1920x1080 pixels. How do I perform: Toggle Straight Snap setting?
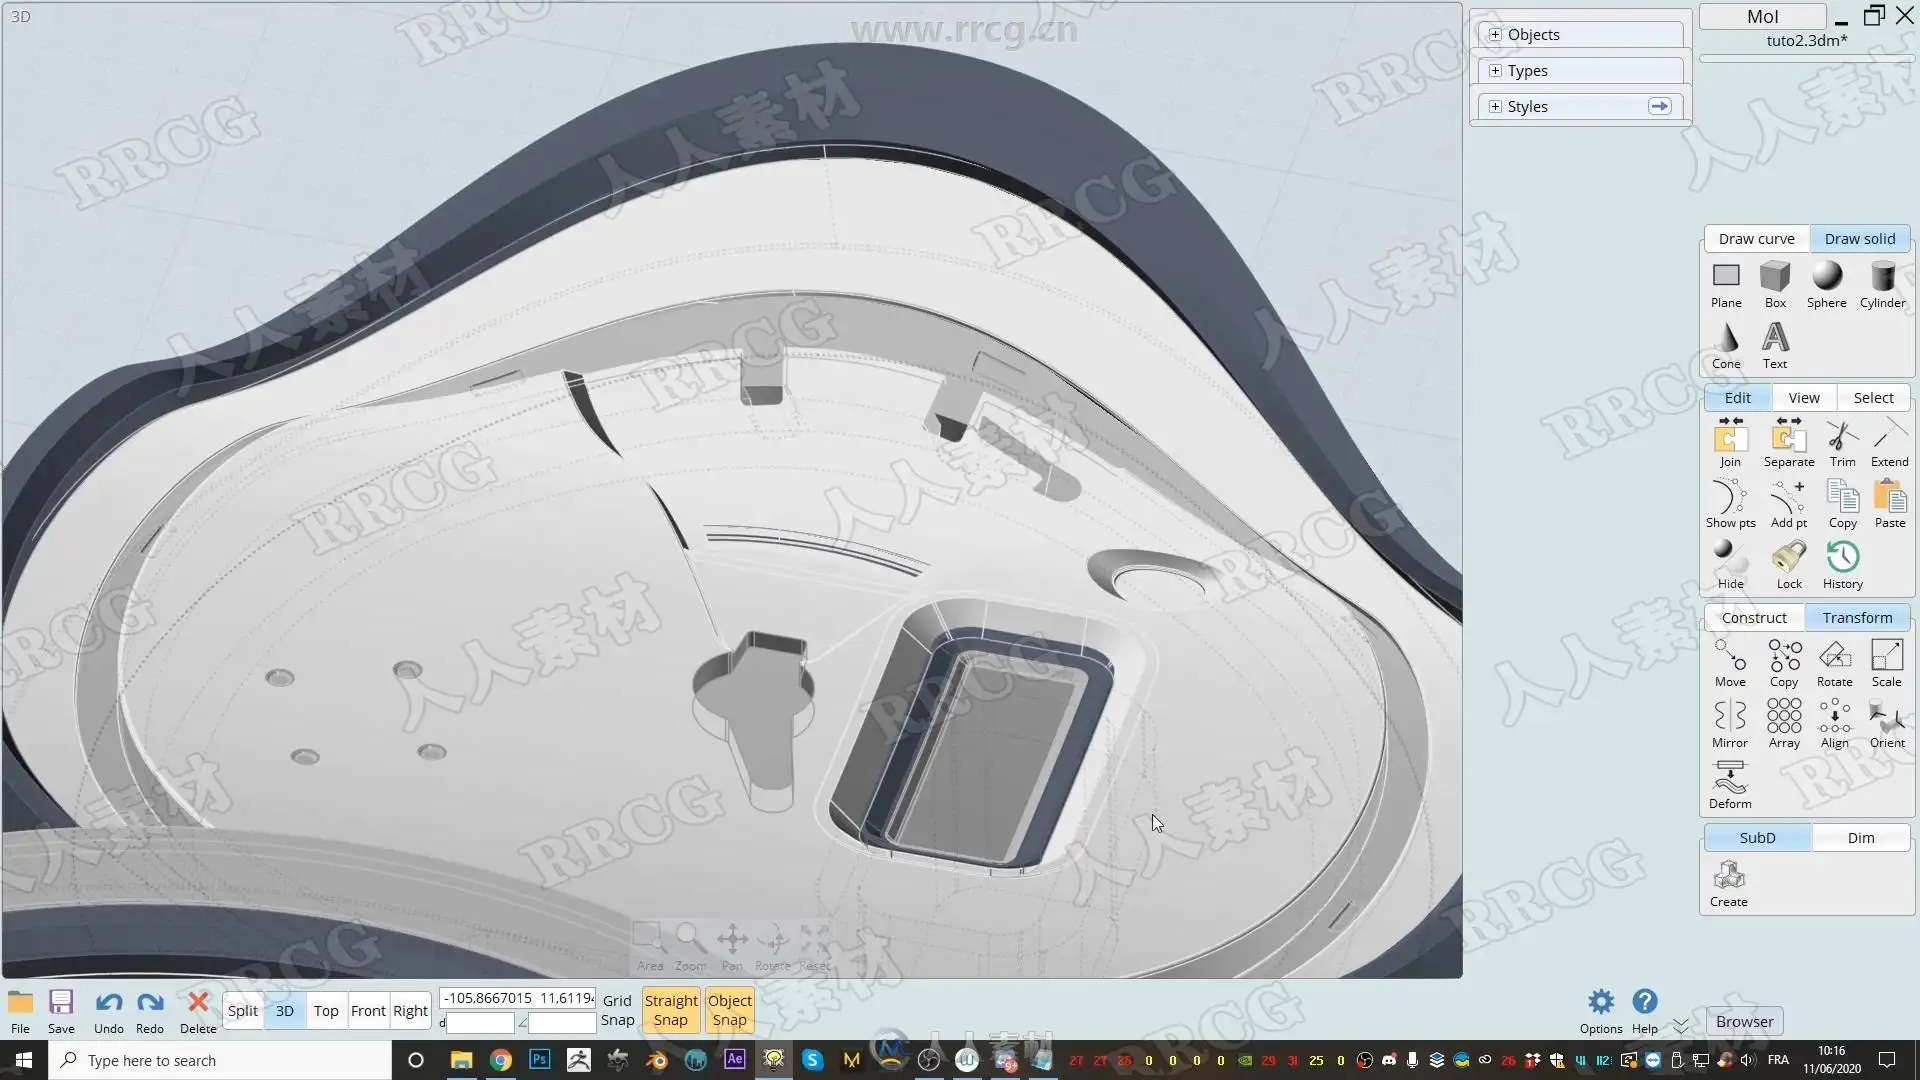point(671,1010)
